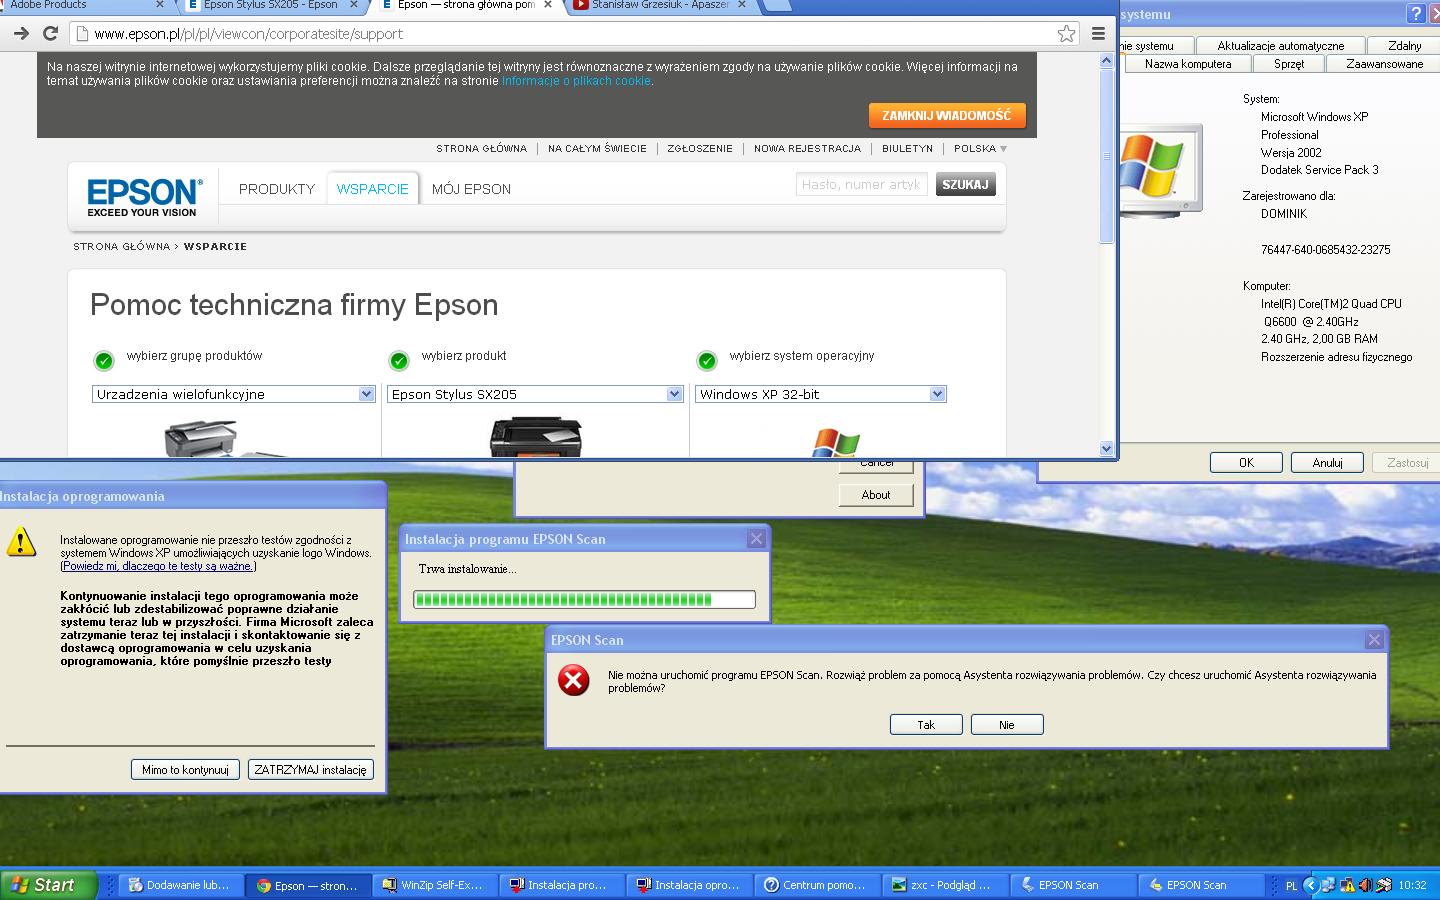The height and width of the screenshot is (900, 1440).
Task: Click 'Tak' in the EPSON Scan dialog
Action: coord(926,725)
